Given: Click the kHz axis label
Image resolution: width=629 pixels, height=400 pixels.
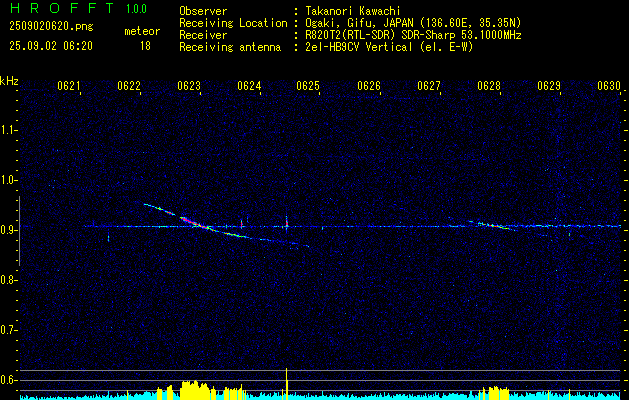Looking at the screenshot, I should click(x=9, y=81).
